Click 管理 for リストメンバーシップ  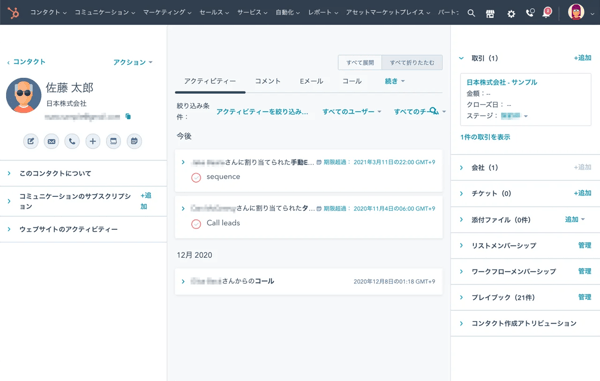585,245
